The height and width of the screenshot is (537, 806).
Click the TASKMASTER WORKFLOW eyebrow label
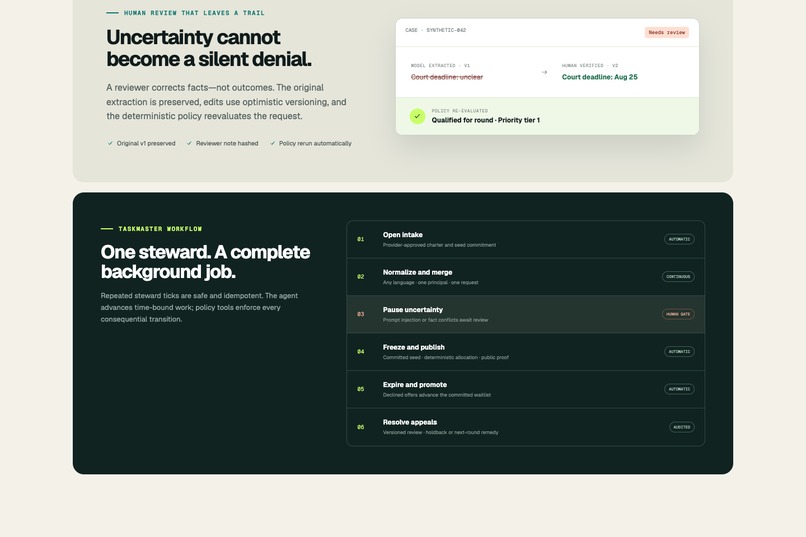click(160, 229)
